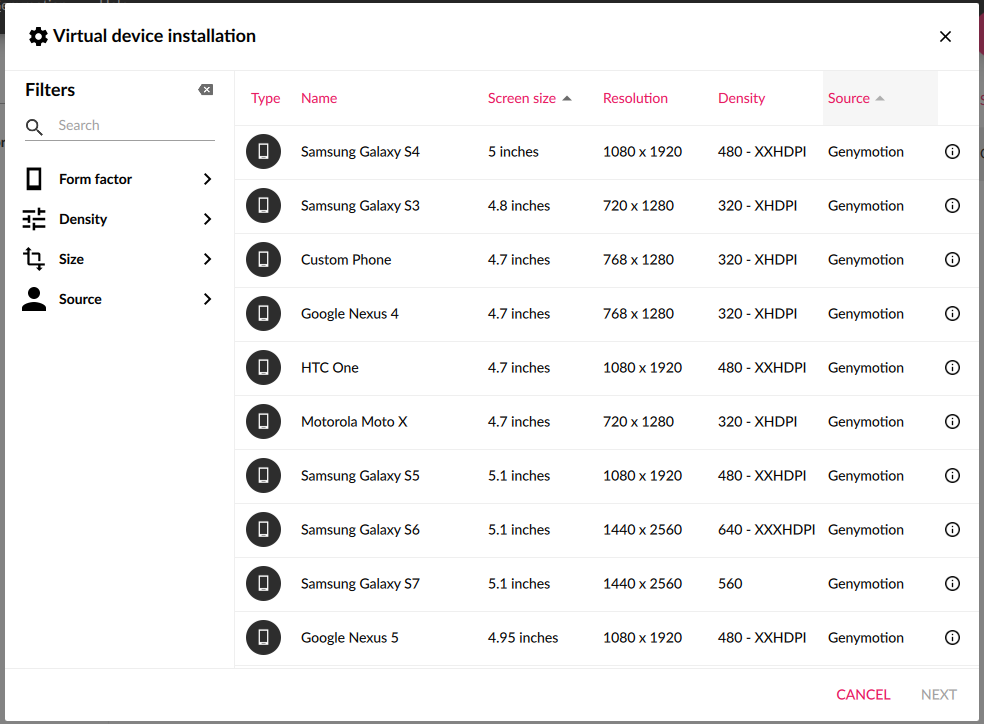Focus the filter Search field
This screenshot has height=724, width=984.
[x=130, y=126]
